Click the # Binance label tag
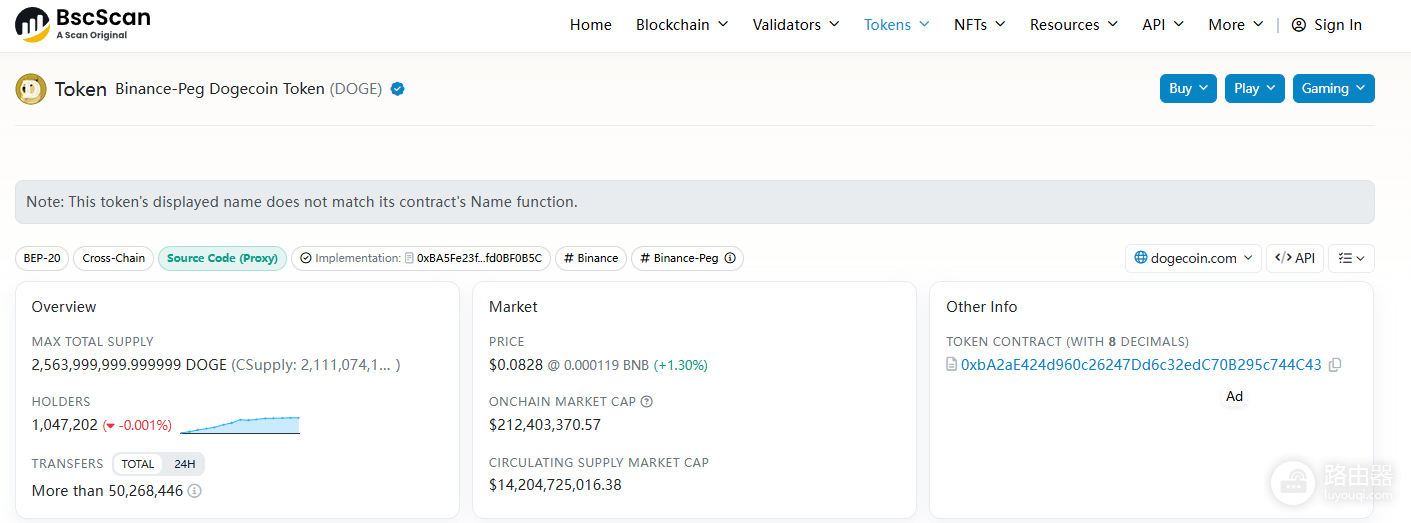1411x523 pixels. [591, 258]
